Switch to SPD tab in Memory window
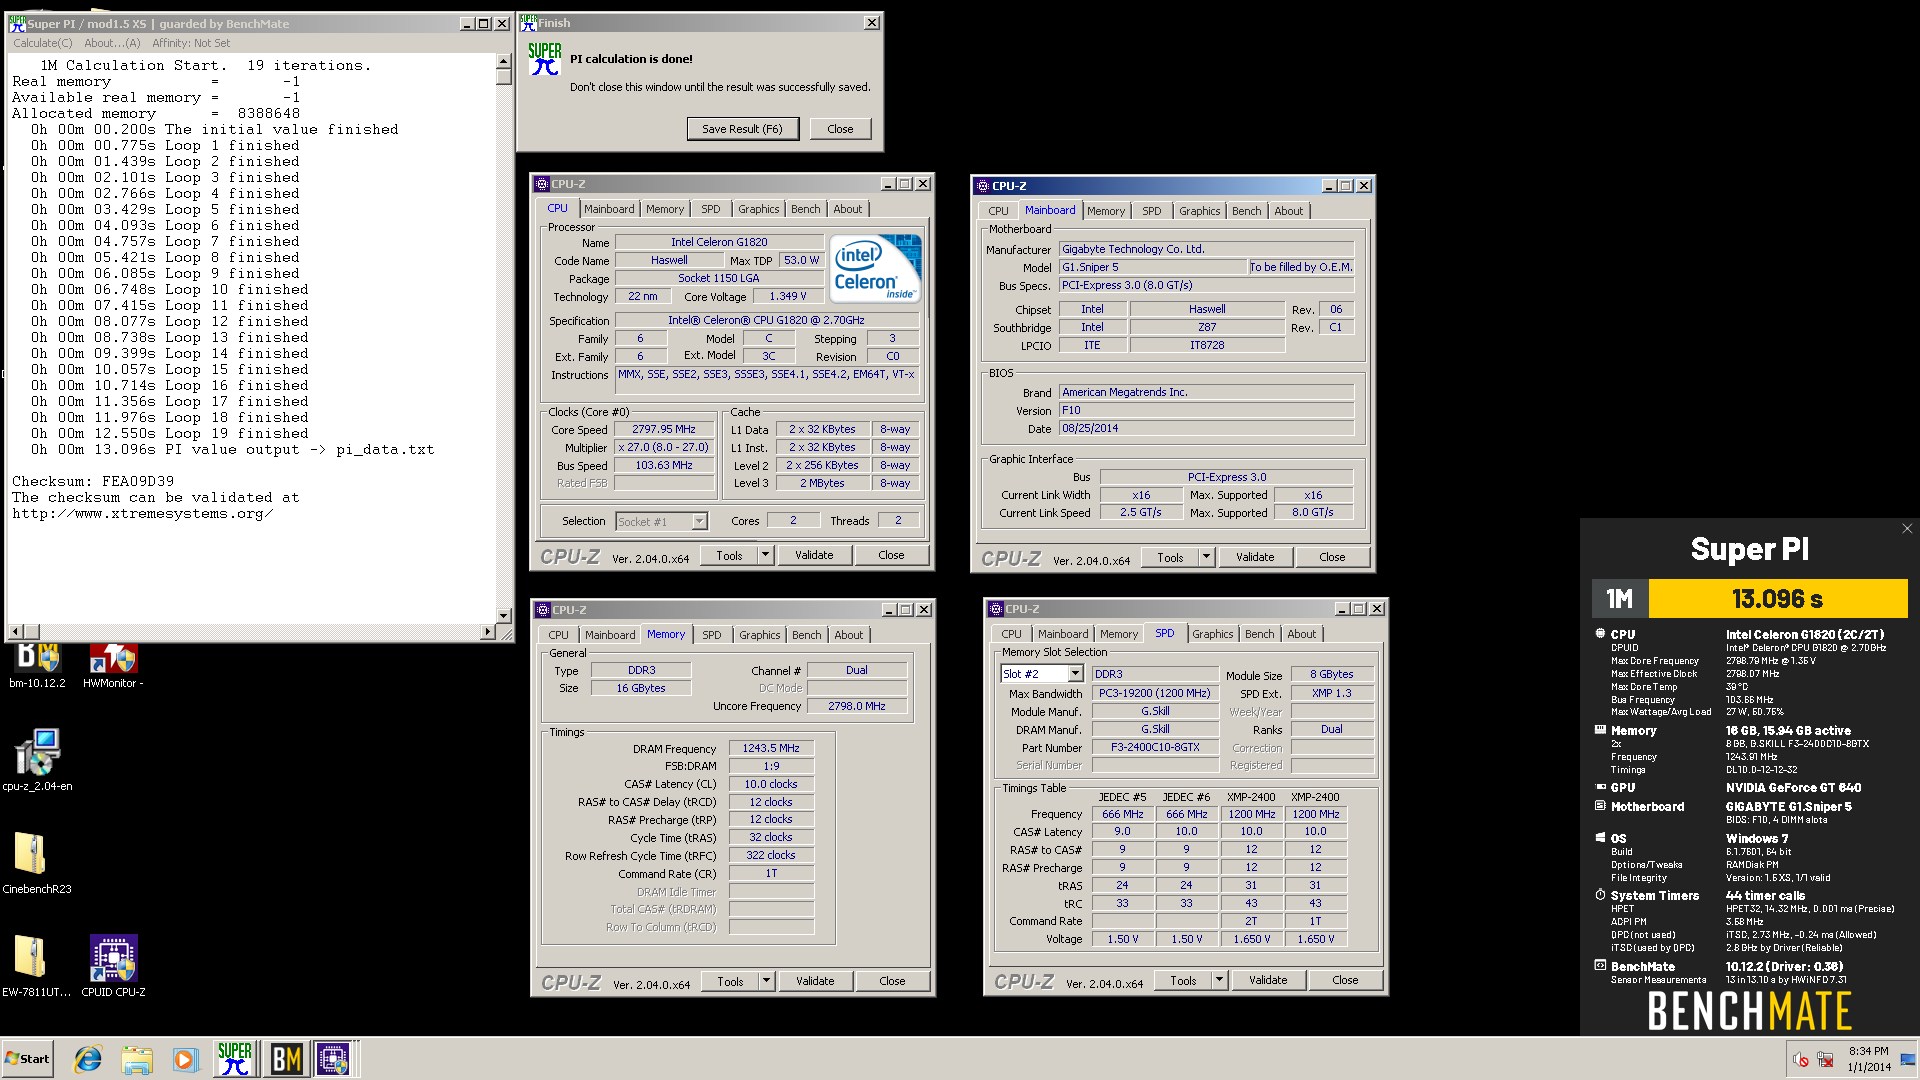This screenshot has width=1920, height=1080. coord(711,635)
